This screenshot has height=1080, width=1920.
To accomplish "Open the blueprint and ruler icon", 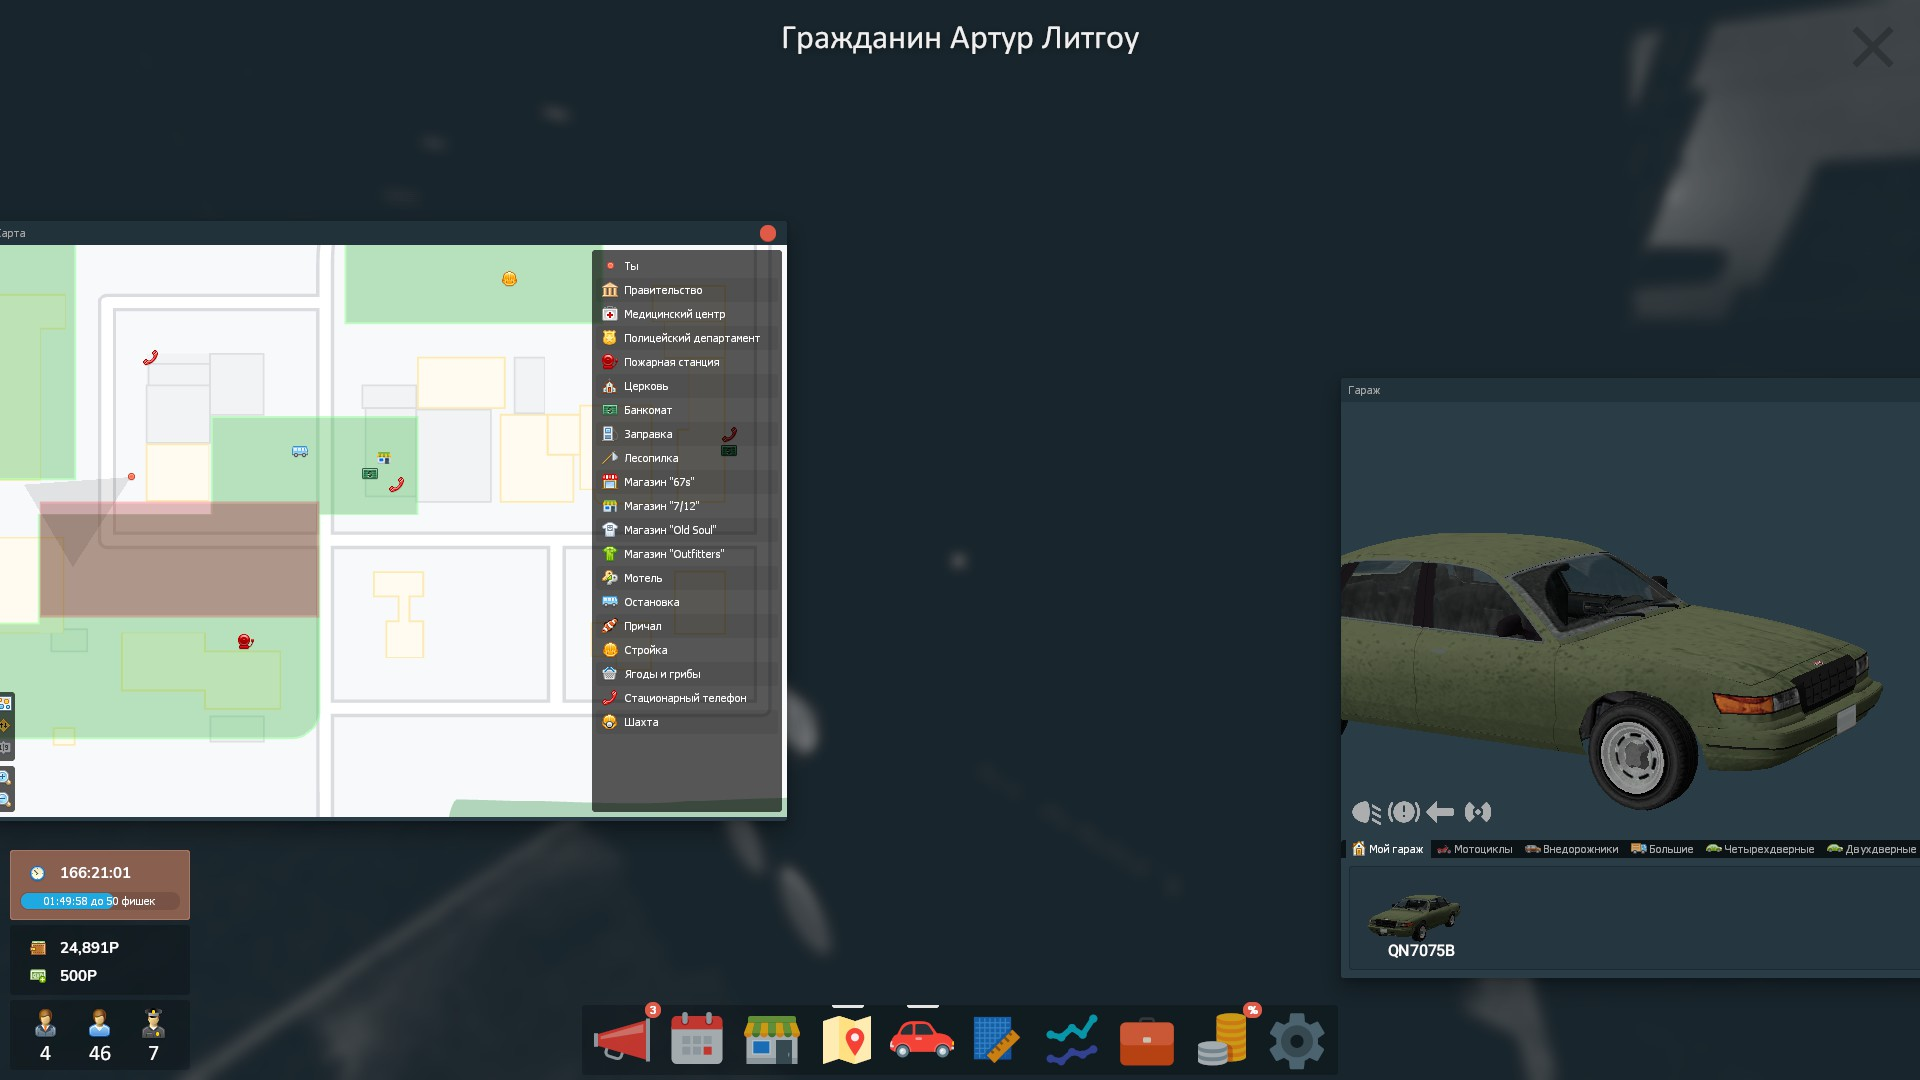I will pyautogui.click(x=996, y=1040).
